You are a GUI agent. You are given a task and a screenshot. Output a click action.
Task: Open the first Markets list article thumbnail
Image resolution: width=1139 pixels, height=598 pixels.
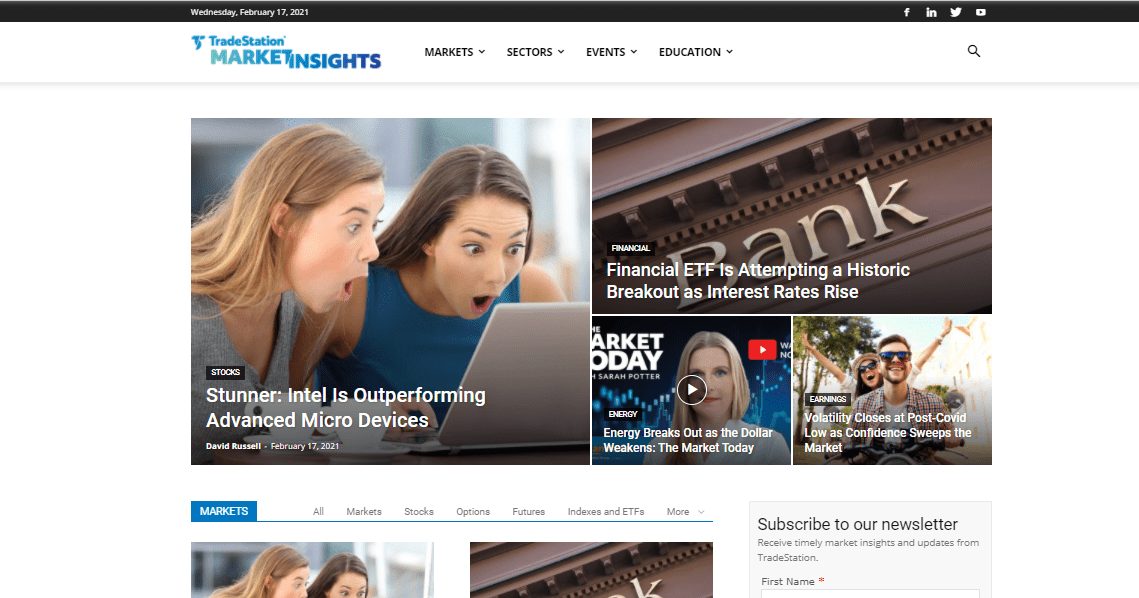click(312, 570)
